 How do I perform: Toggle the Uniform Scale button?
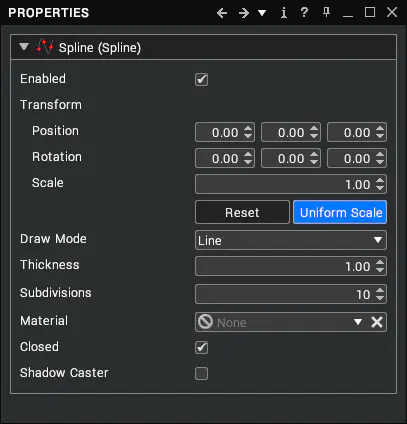pyautogui.click(x=340, y=212)
